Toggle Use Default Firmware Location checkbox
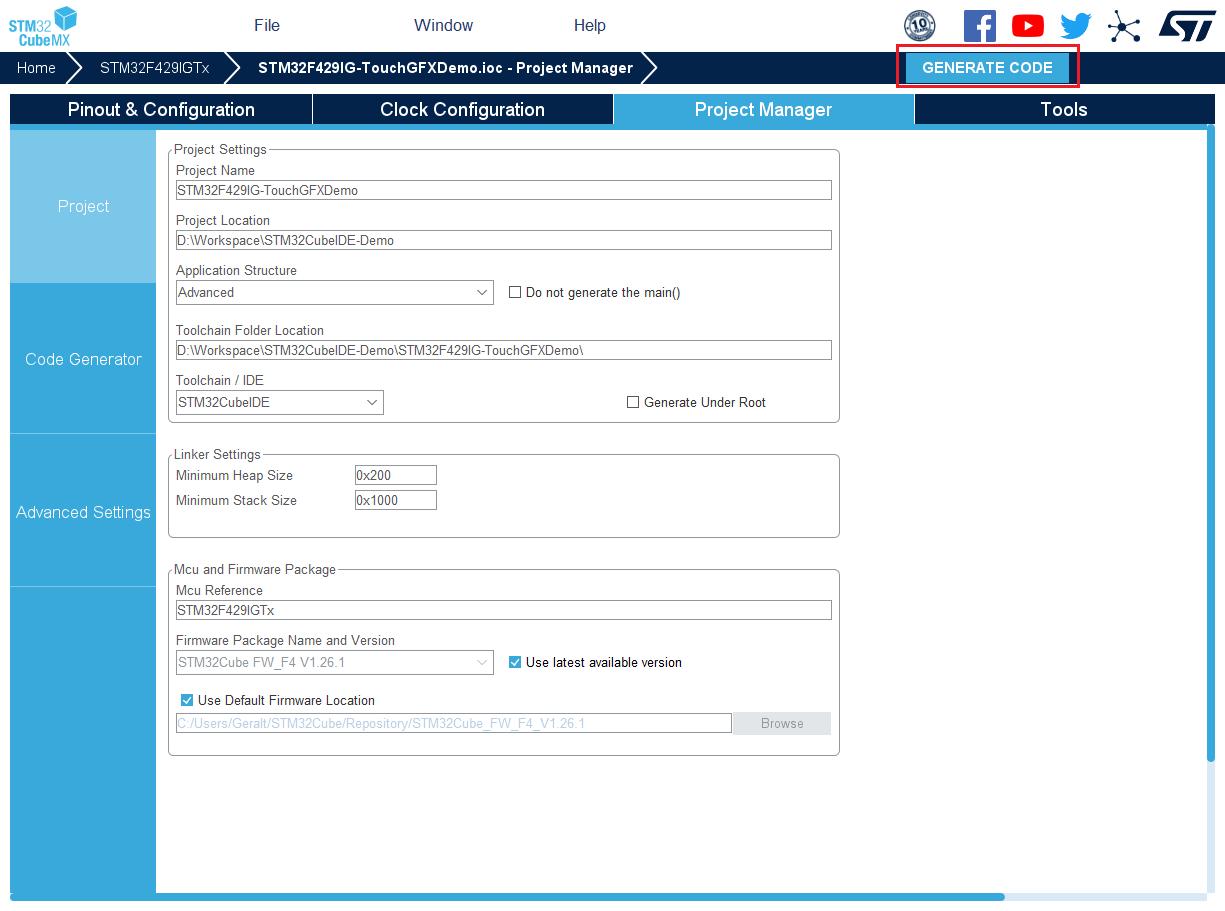 pos(187,700)
